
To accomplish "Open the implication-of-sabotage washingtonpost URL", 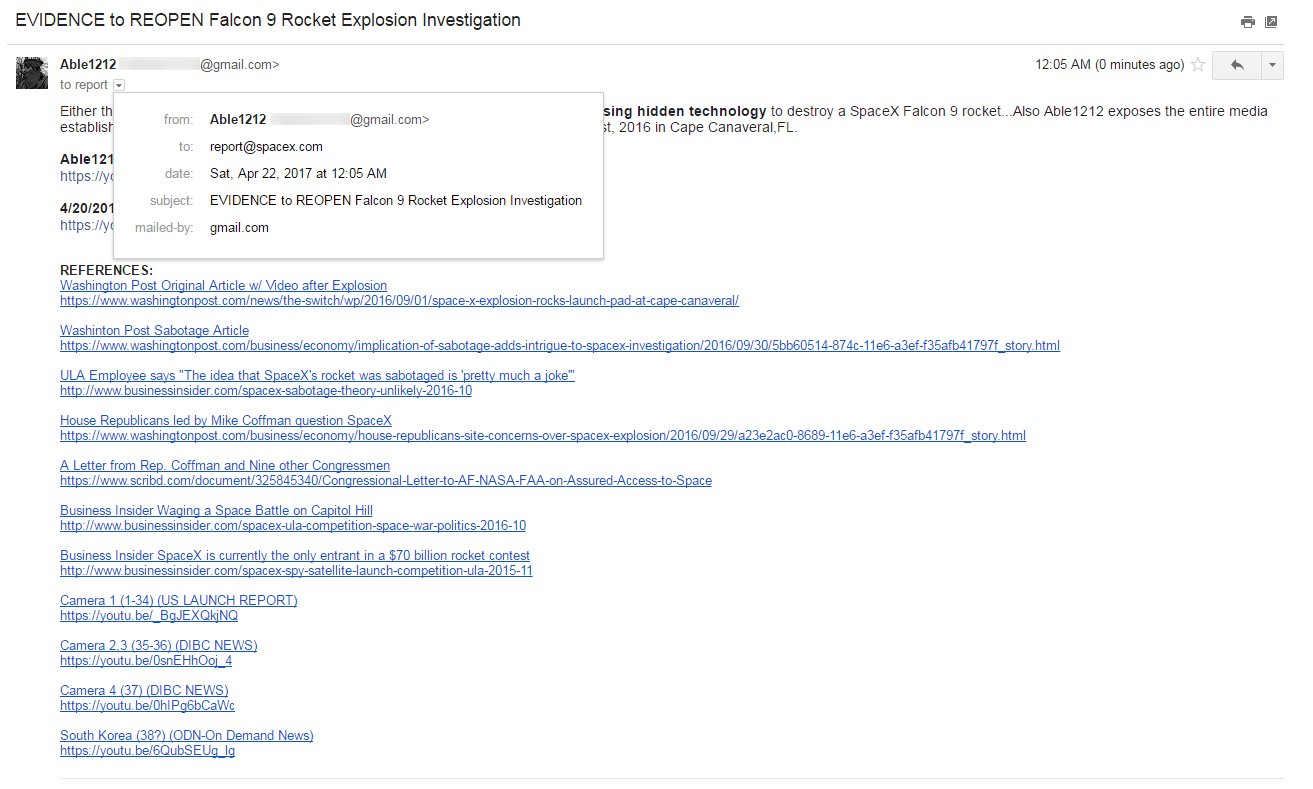I will tap(560, 346).
